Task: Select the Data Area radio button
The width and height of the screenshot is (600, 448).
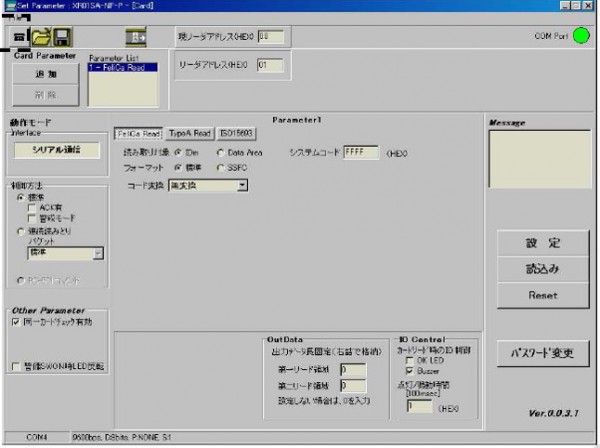Action: pos(221,152)
